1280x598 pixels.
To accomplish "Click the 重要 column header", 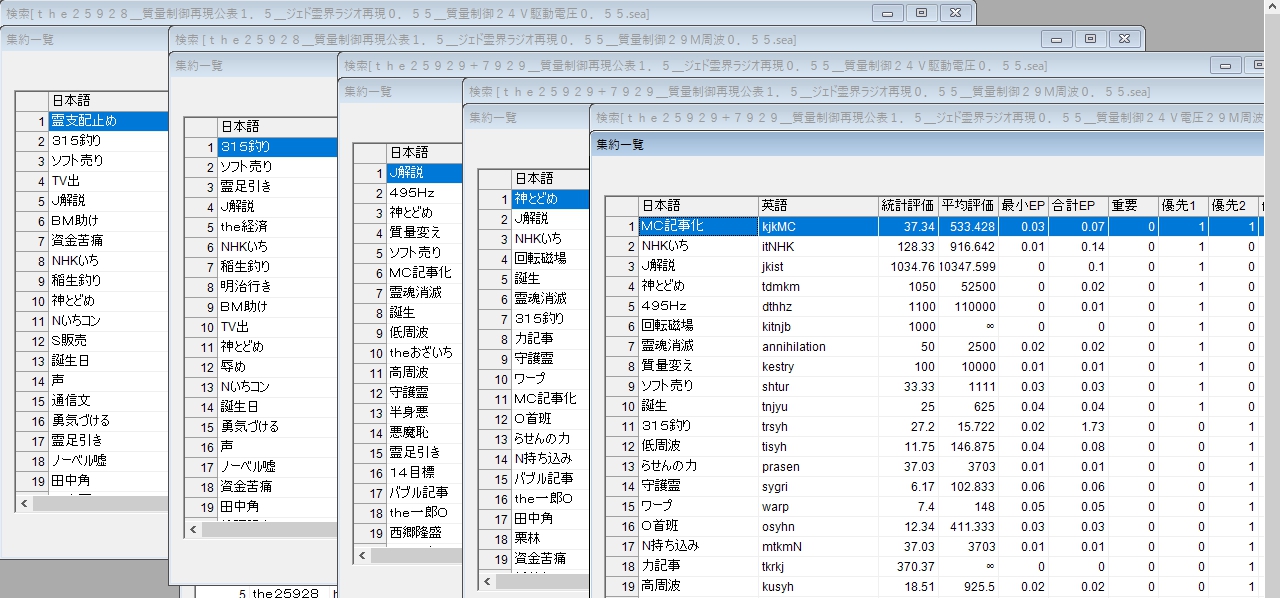I will (1133, 206).
